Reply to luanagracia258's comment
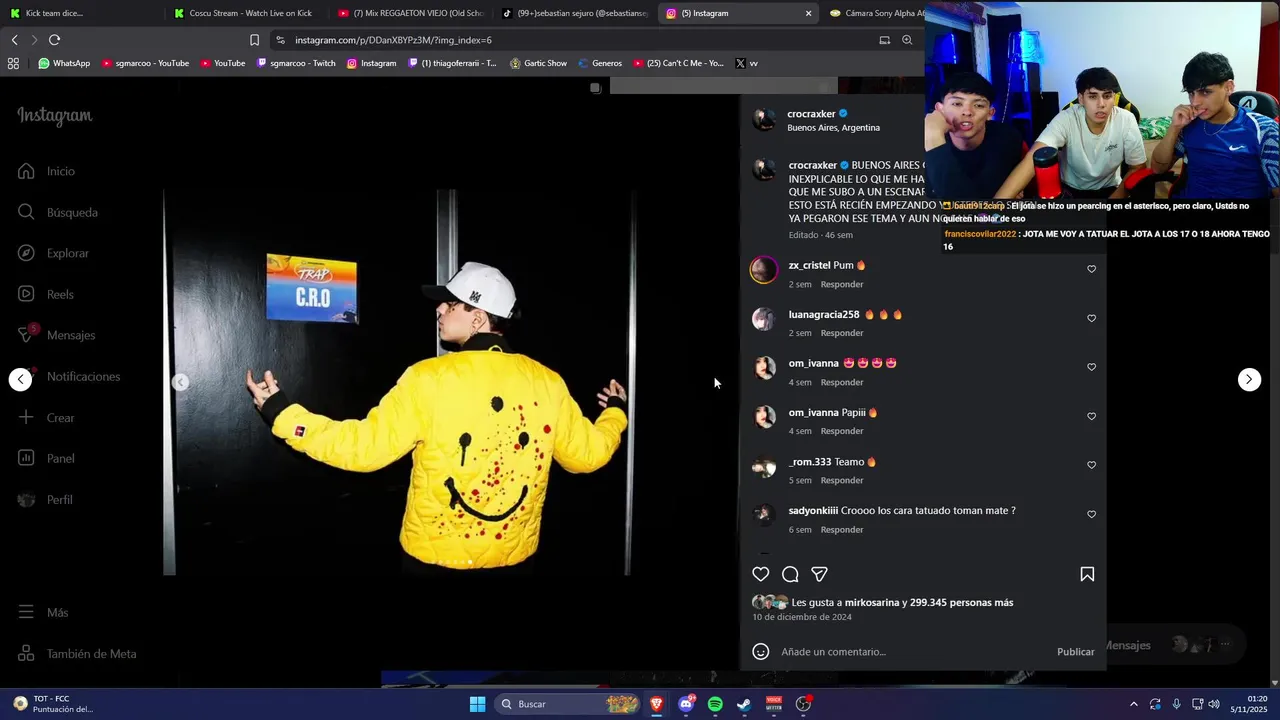This screenshot has height=720, width=1280. tap(842, 333)
